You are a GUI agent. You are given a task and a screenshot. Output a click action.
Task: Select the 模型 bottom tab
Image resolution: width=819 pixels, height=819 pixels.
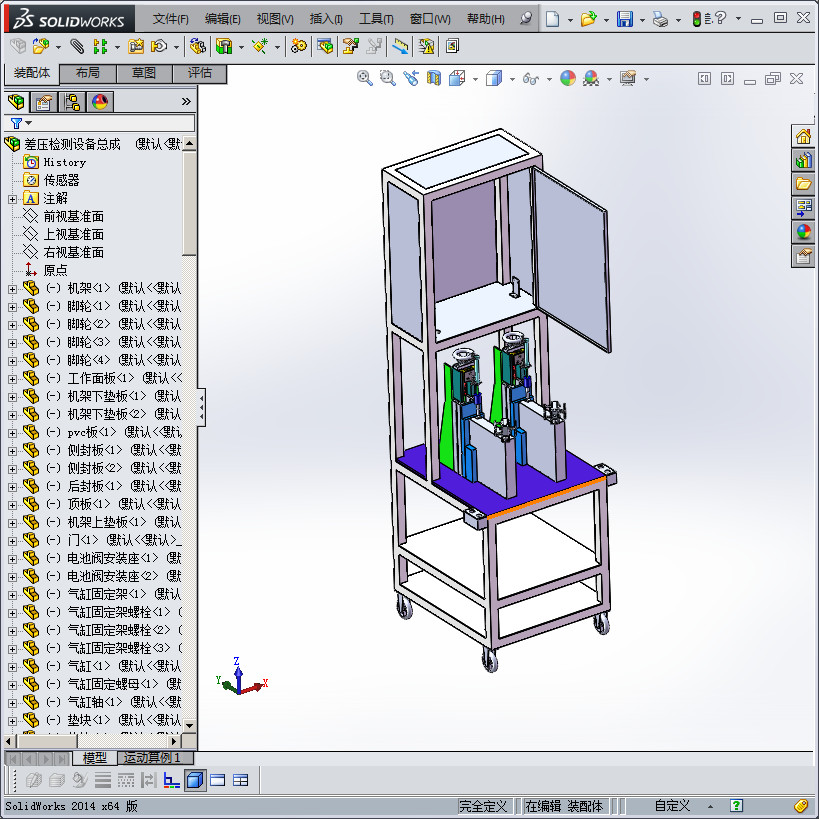point(95,757)
